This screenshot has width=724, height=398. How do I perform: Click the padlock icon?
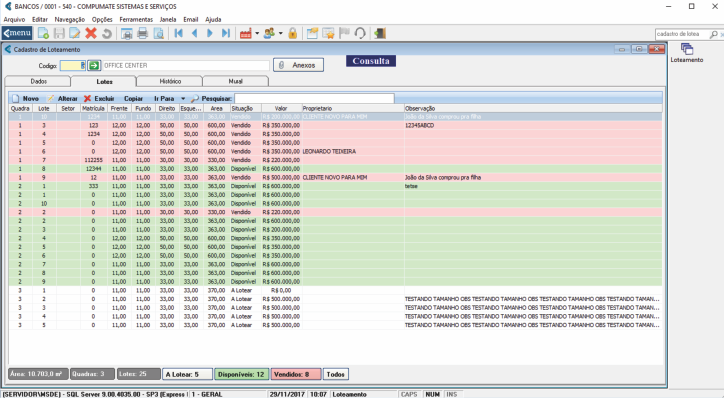(292, 33)
